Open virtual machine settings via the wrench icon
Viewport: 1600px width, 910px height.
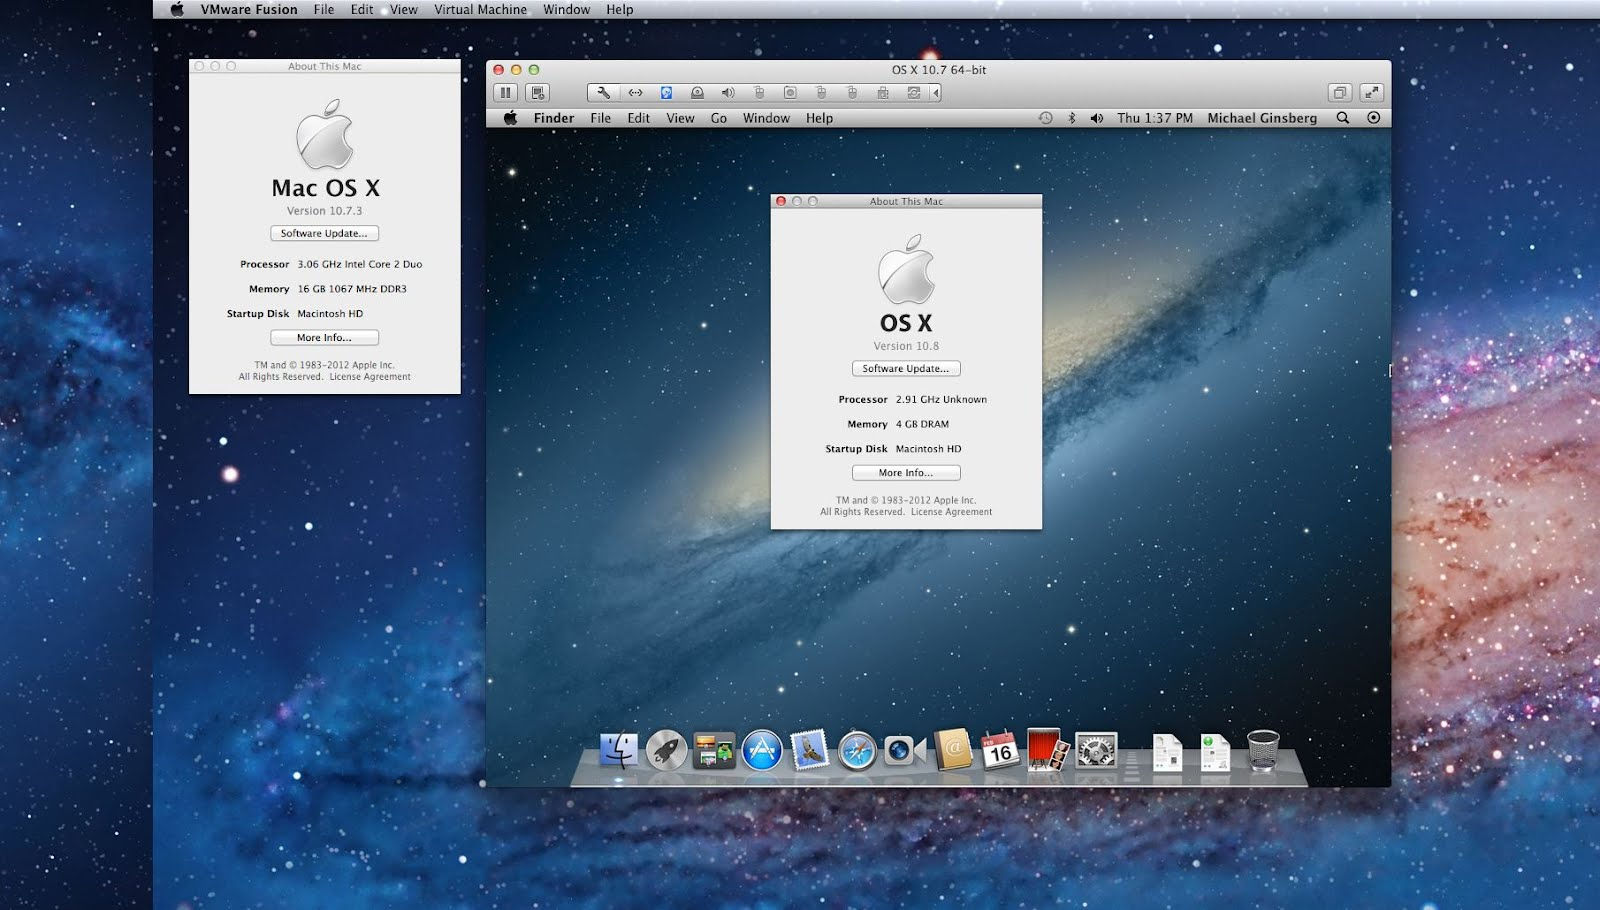click(603, 93)
